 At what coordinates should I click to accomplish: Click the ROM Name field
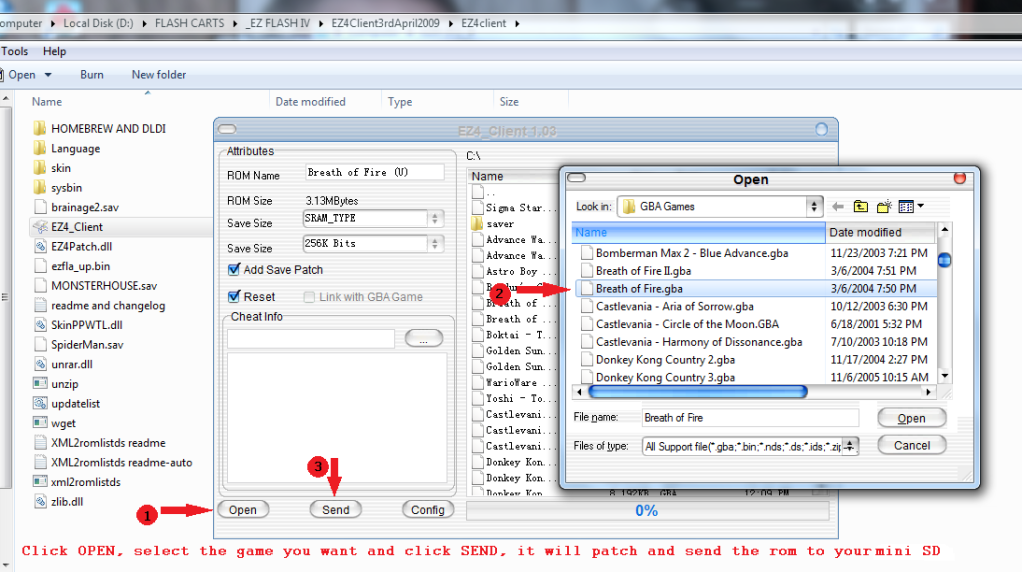(x=375, y=173)
